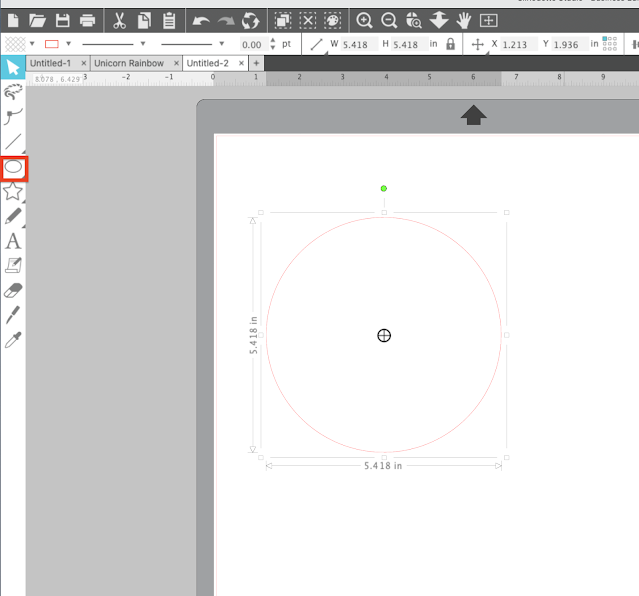The height and width of the screenshot is (596, 639).
Task: Select the Knife tool
Action: (13, 315)
